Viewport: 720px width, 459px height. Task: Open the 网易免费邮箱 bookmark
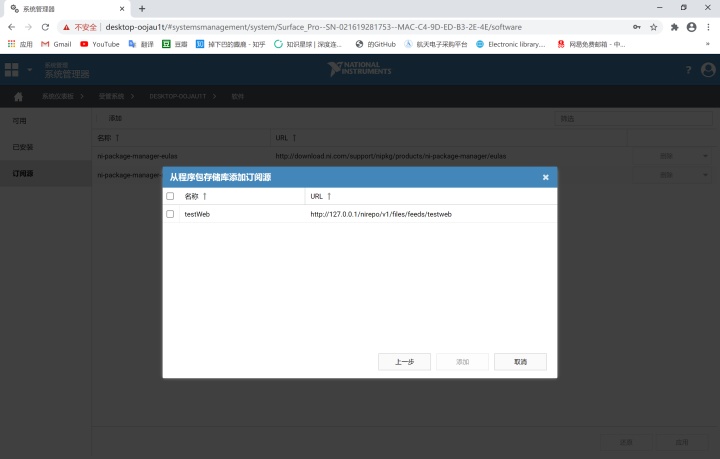(x=591, y=44)
